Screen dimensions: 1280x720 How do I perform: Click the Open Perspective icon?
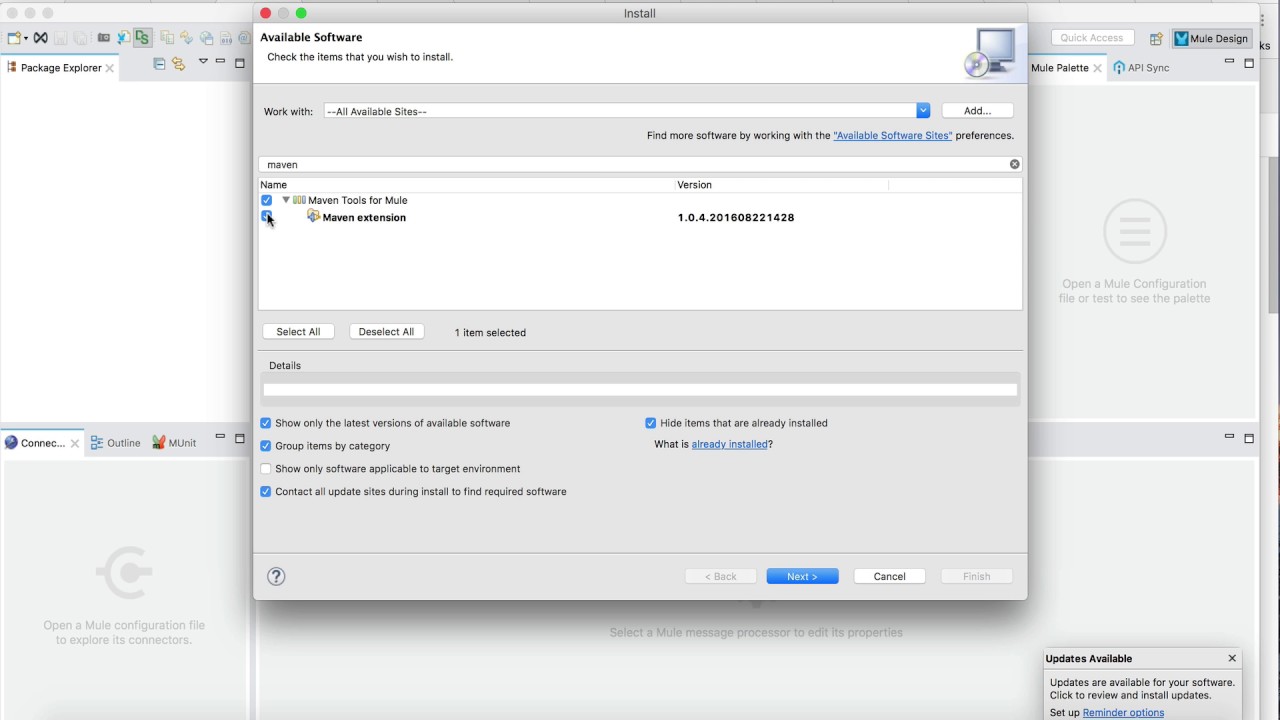pos(1156,38)
